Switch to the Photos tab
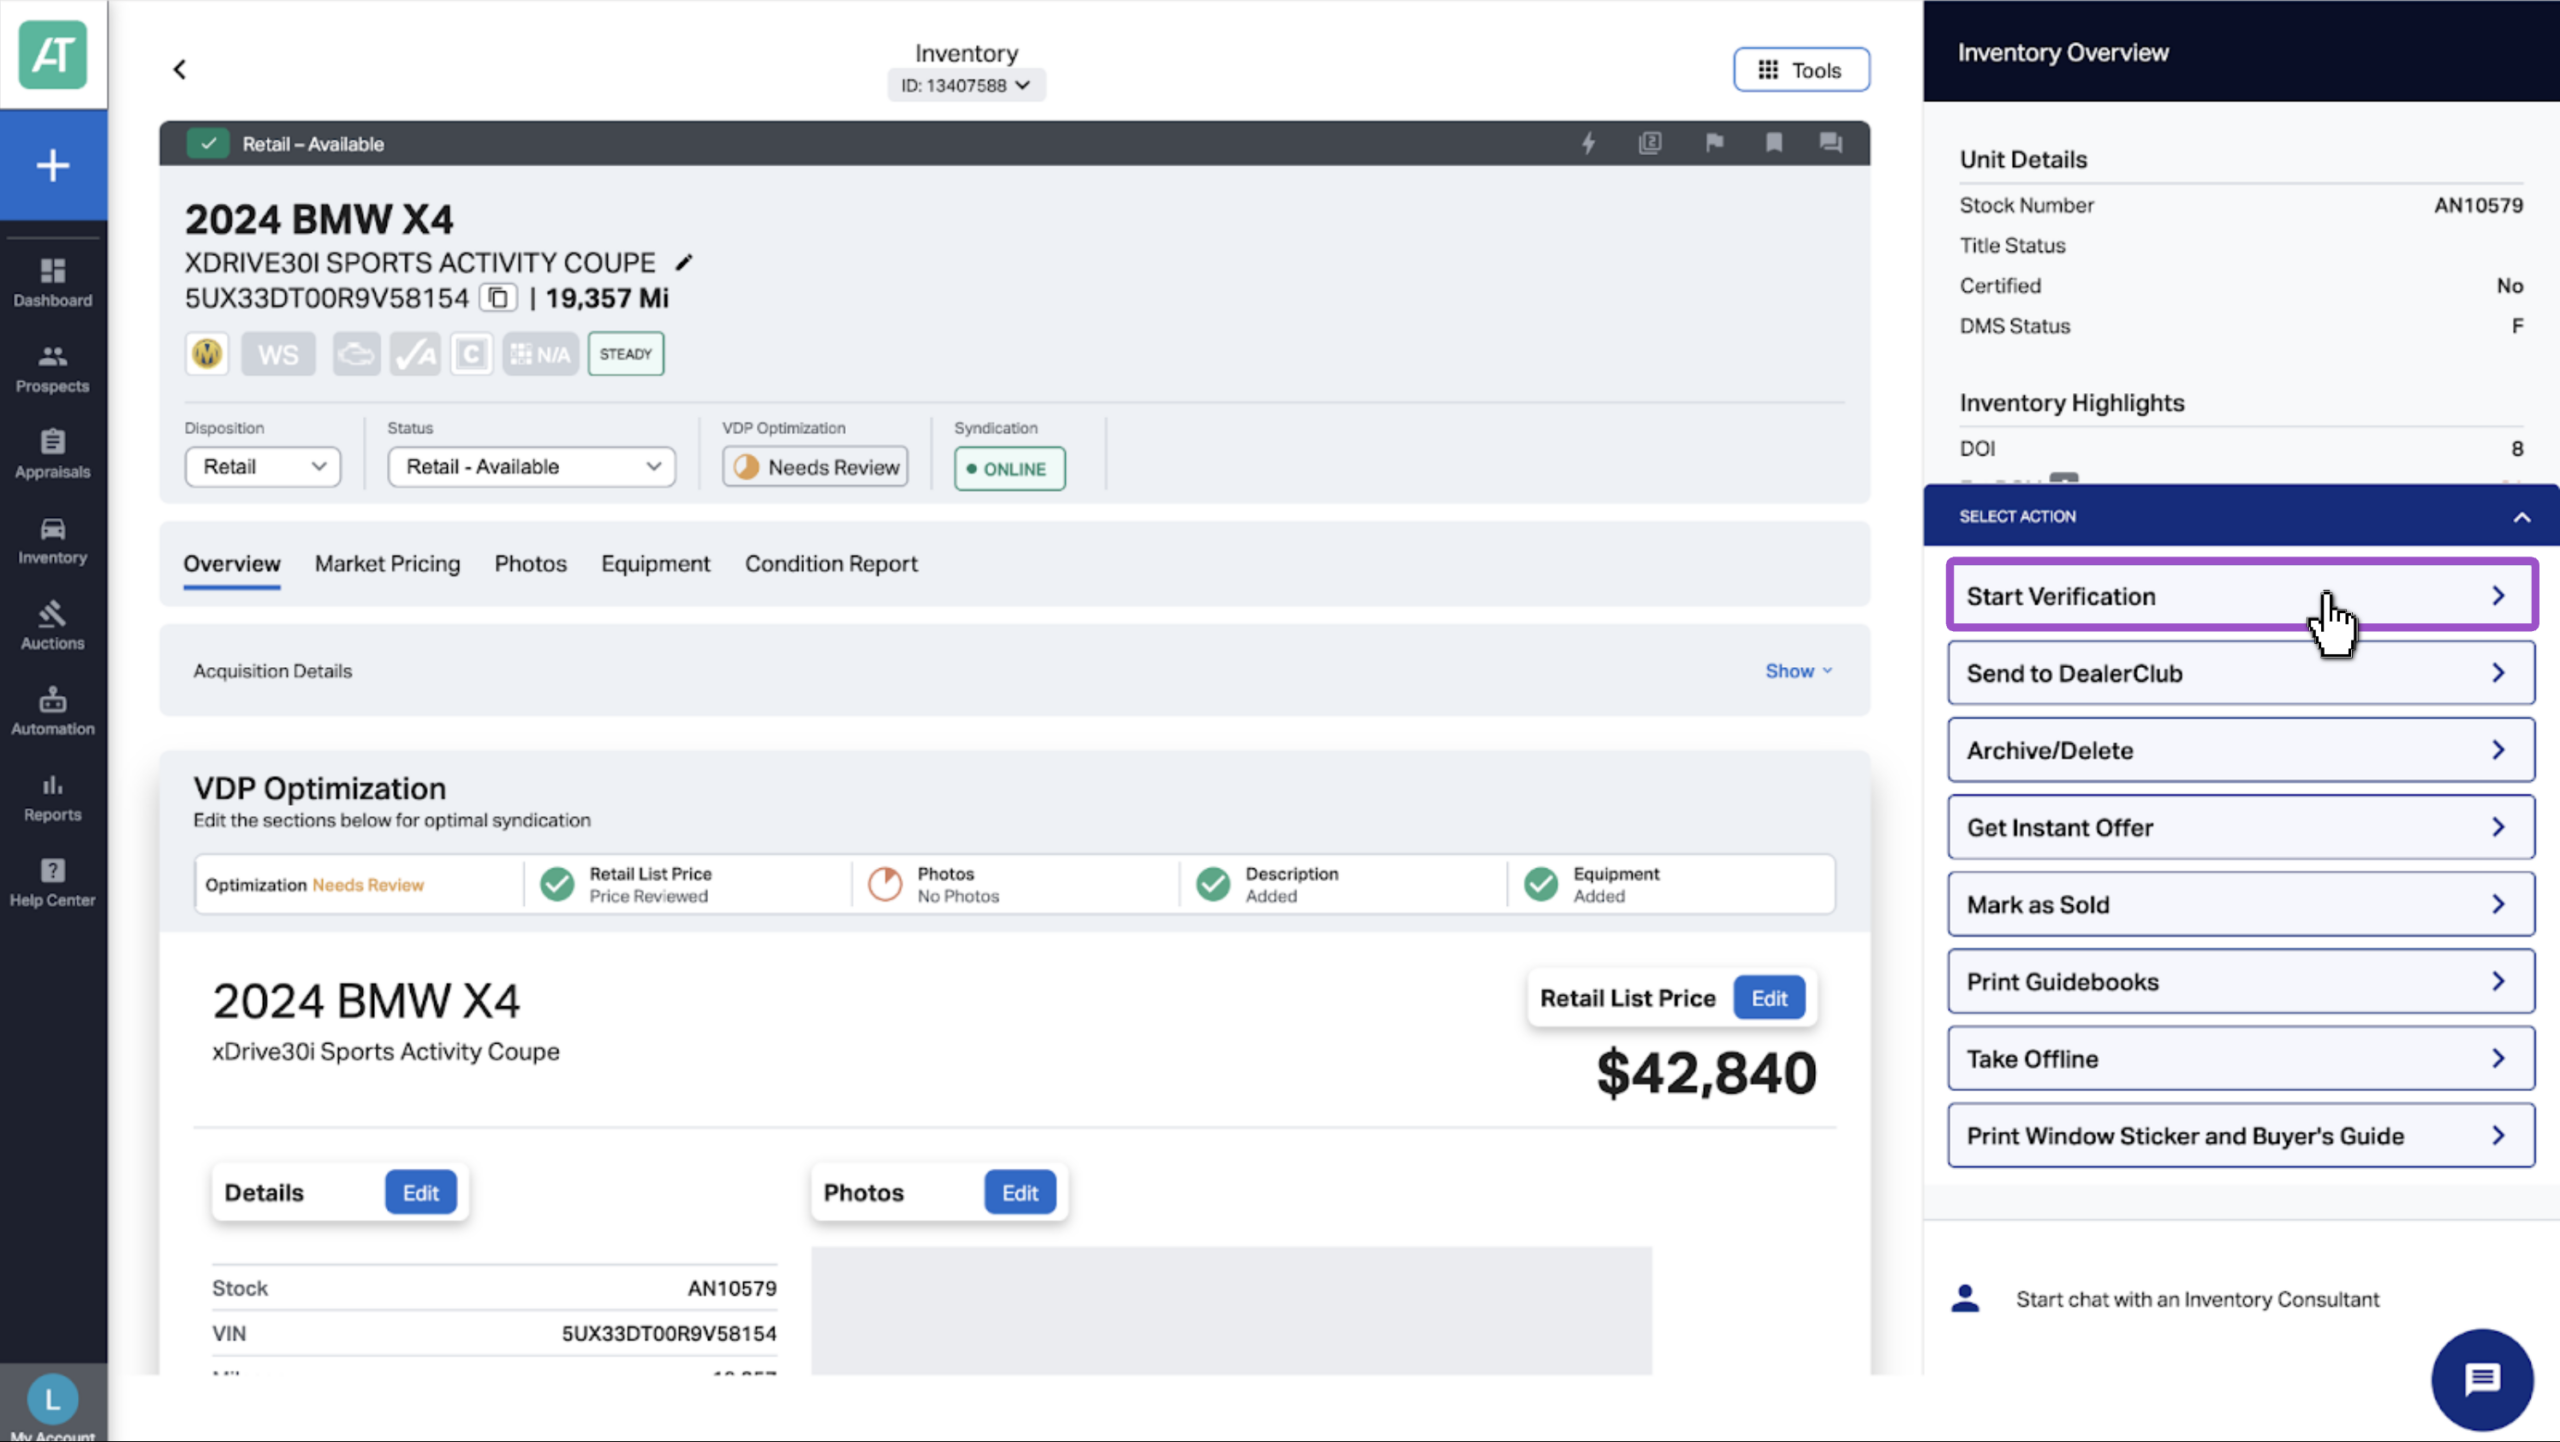The height and width of the screenshot is (1442, 2560). 531,564
